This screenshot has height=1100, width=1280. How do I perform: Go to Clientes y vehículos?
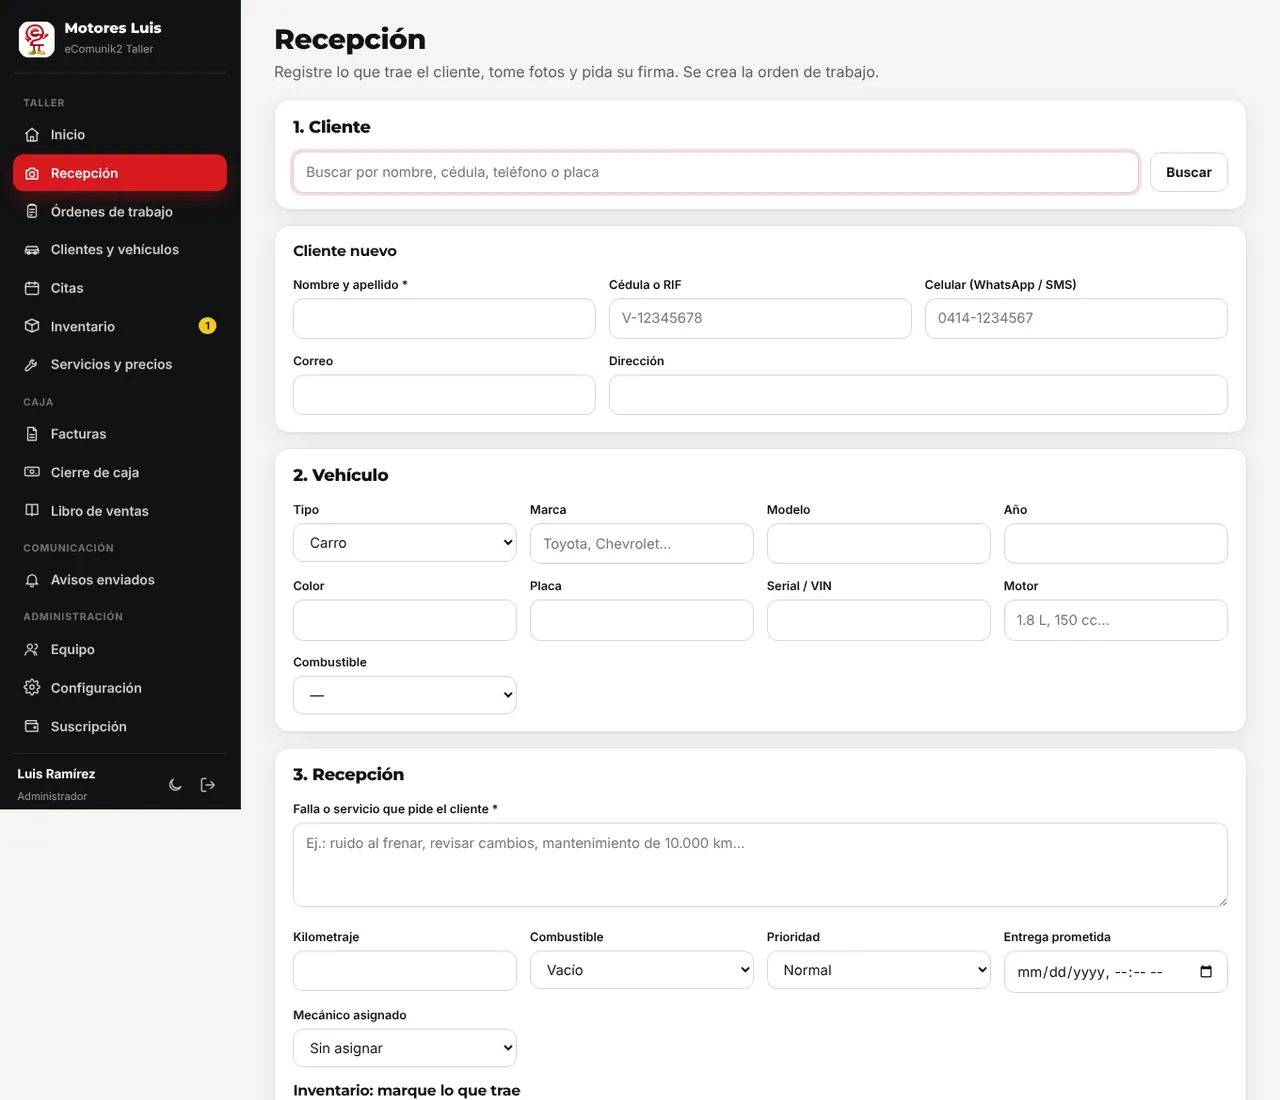tap(120, 250)
